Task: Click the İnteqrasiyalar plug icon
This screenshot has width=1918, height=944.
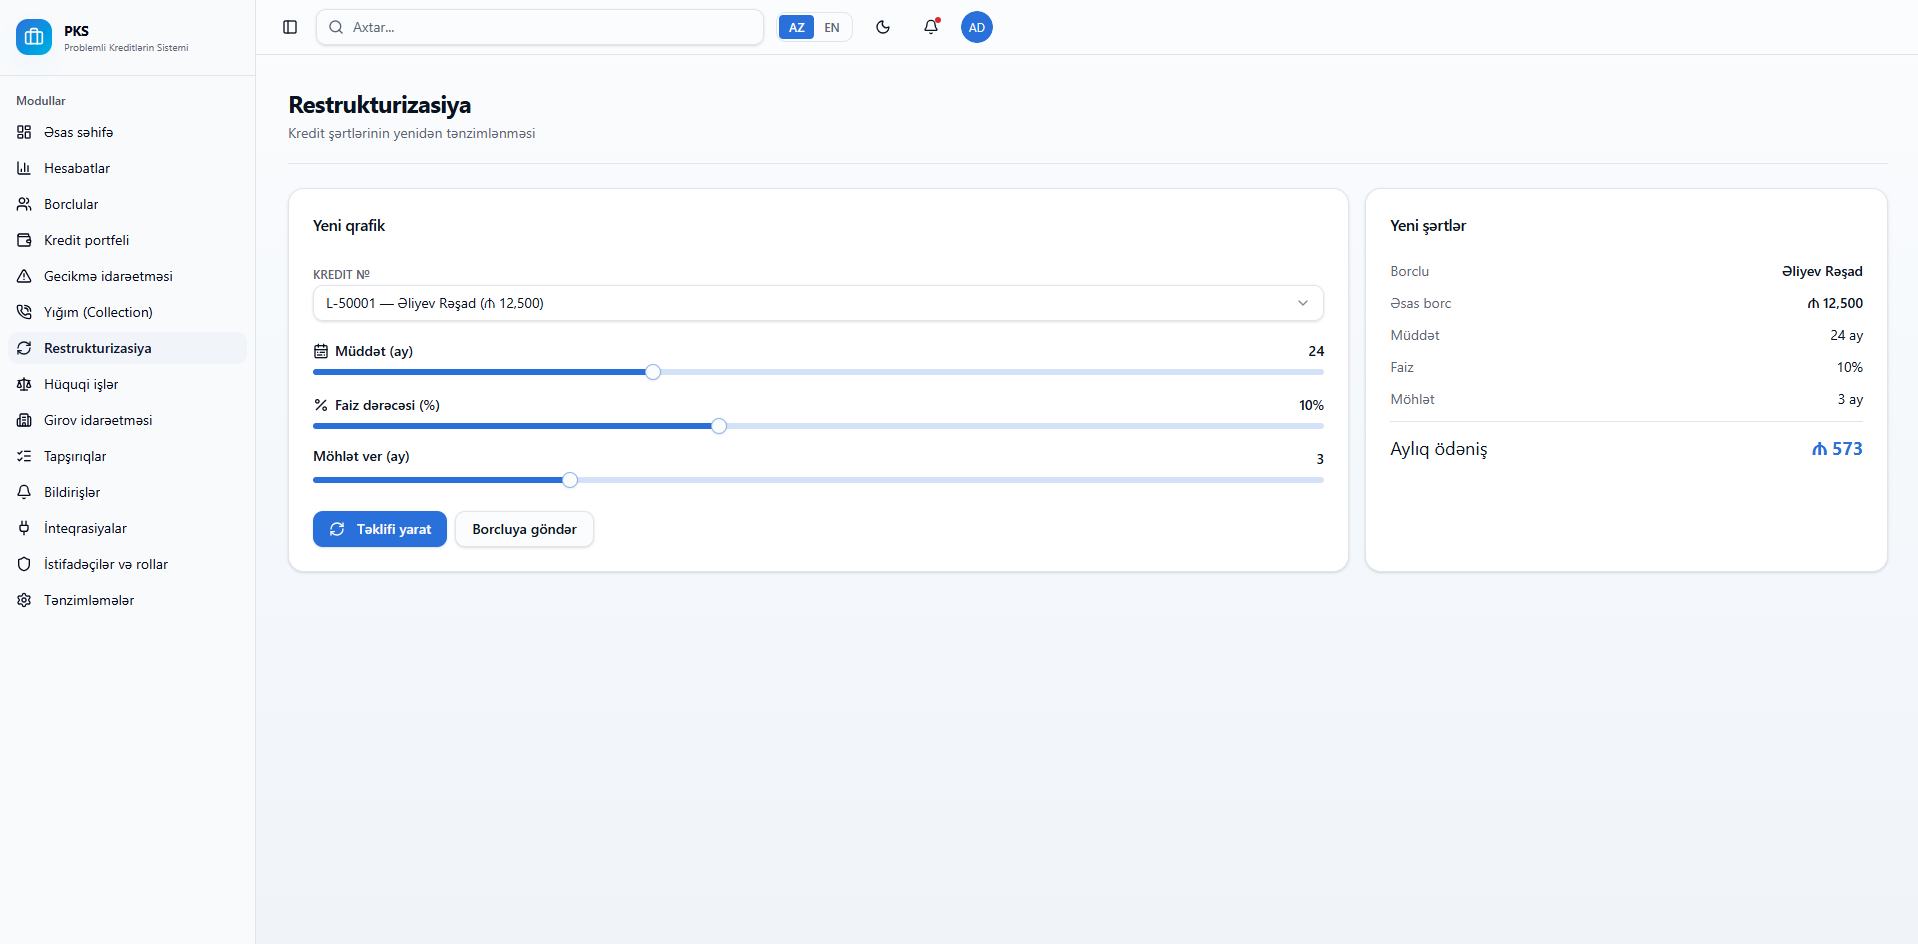Action: click(x=24, y=528)
